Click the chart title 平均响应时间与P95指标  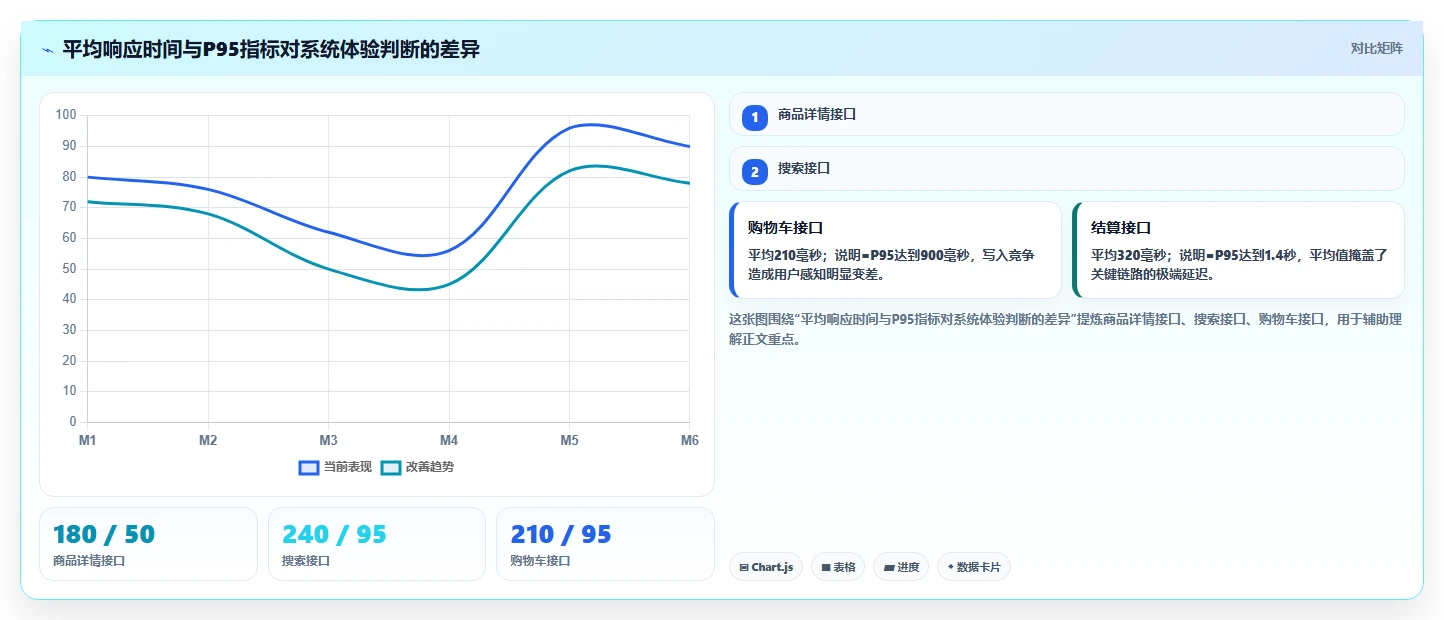tap(270, 49)
